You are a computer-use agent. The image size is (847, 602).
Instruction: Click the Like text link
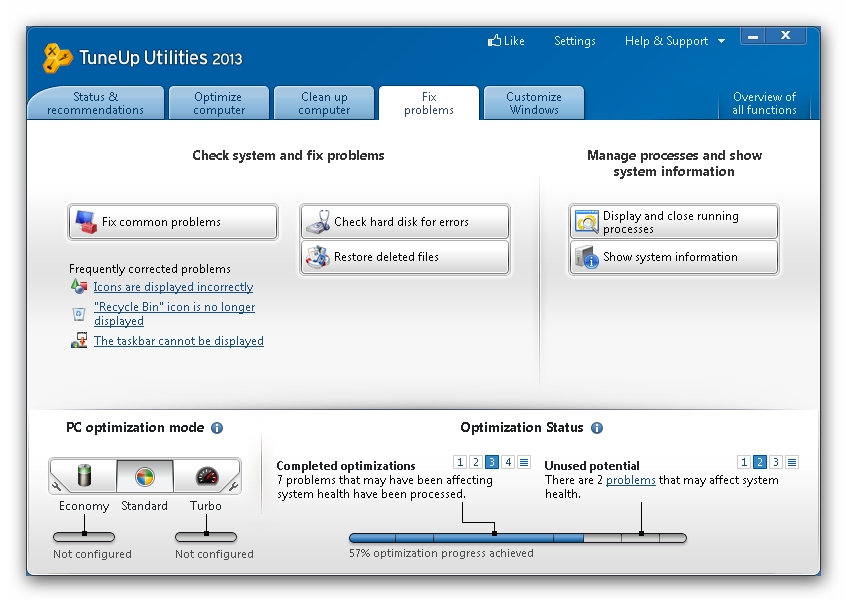click(514, 41)
